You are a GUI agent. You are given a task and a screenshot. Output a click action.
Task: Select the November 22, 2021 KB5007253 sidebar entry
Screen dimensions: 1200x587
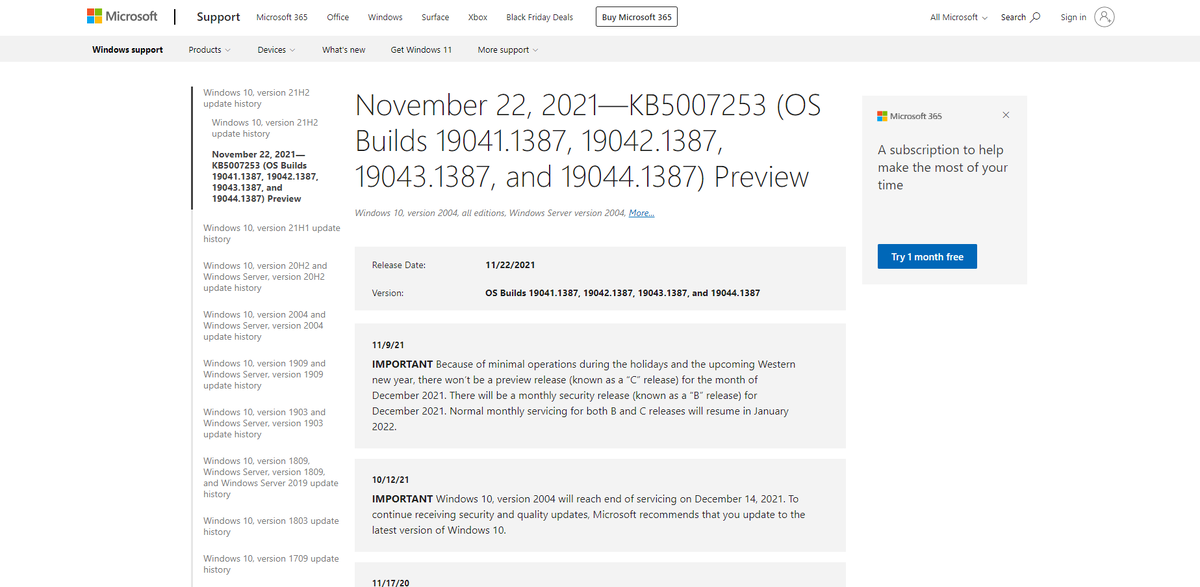265,176
